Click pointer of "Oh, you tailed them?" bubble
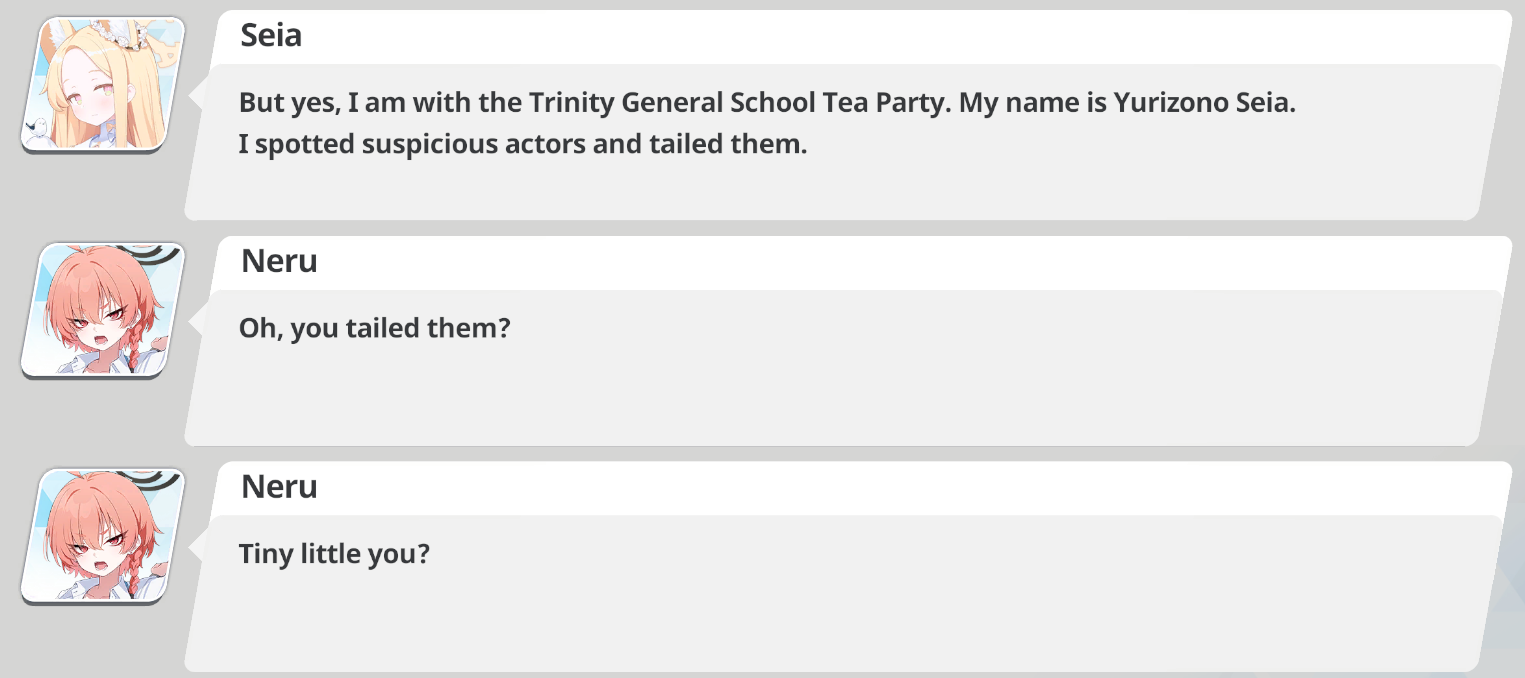The height and width of the screenshot is (678, 1525). pos(199,320)
